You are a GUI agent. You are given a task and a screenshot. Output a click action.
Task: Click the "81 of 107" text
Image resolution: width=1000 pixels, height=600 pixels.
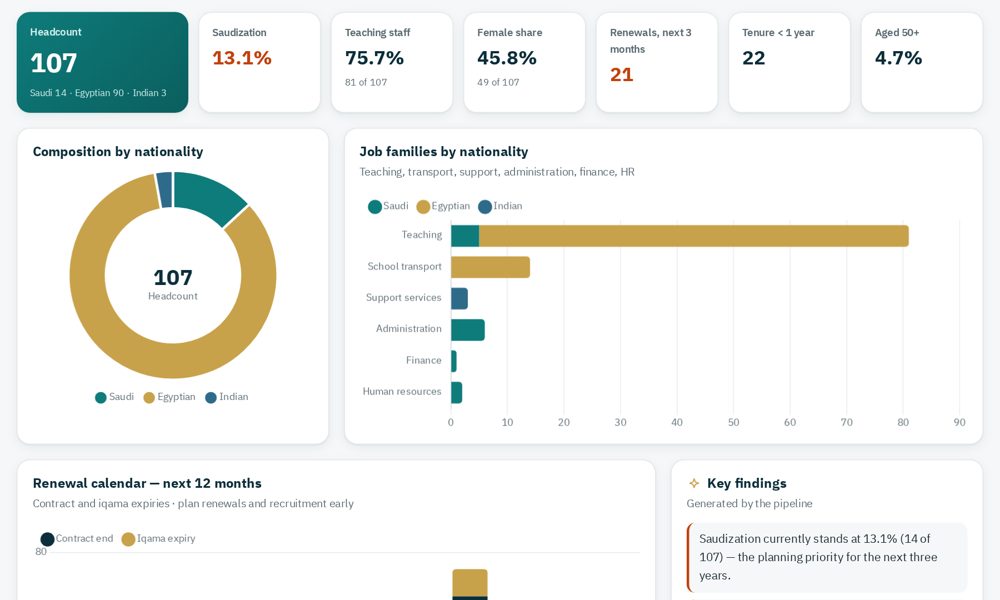(366, 82)
